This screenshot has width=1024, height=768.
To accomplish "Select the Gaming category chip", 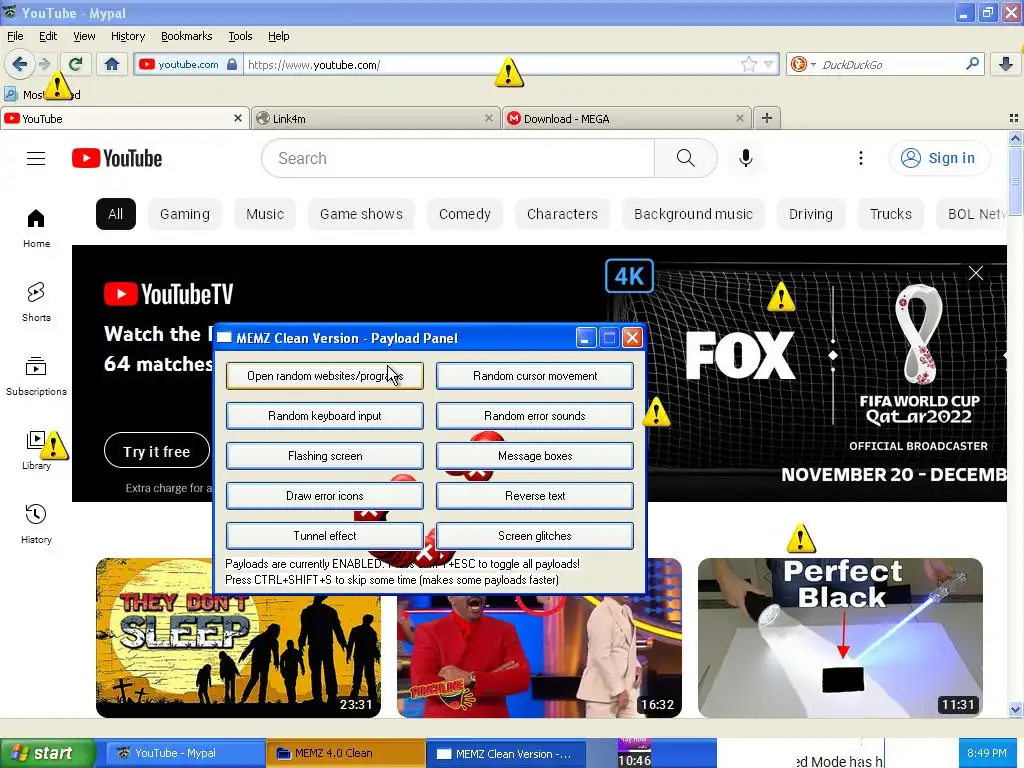I will click(x=185, y=214).
